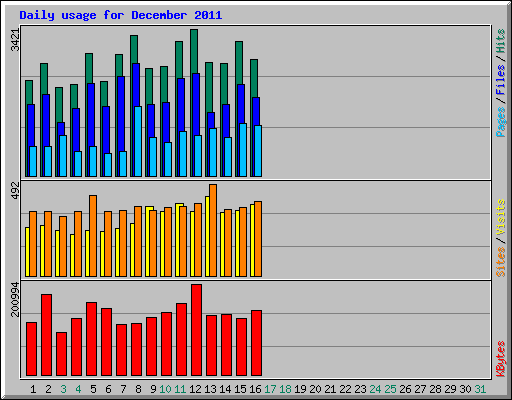The image size is (512, 400).
Task: Click the 'Files' legend label
Action: [x=501, y=80]
